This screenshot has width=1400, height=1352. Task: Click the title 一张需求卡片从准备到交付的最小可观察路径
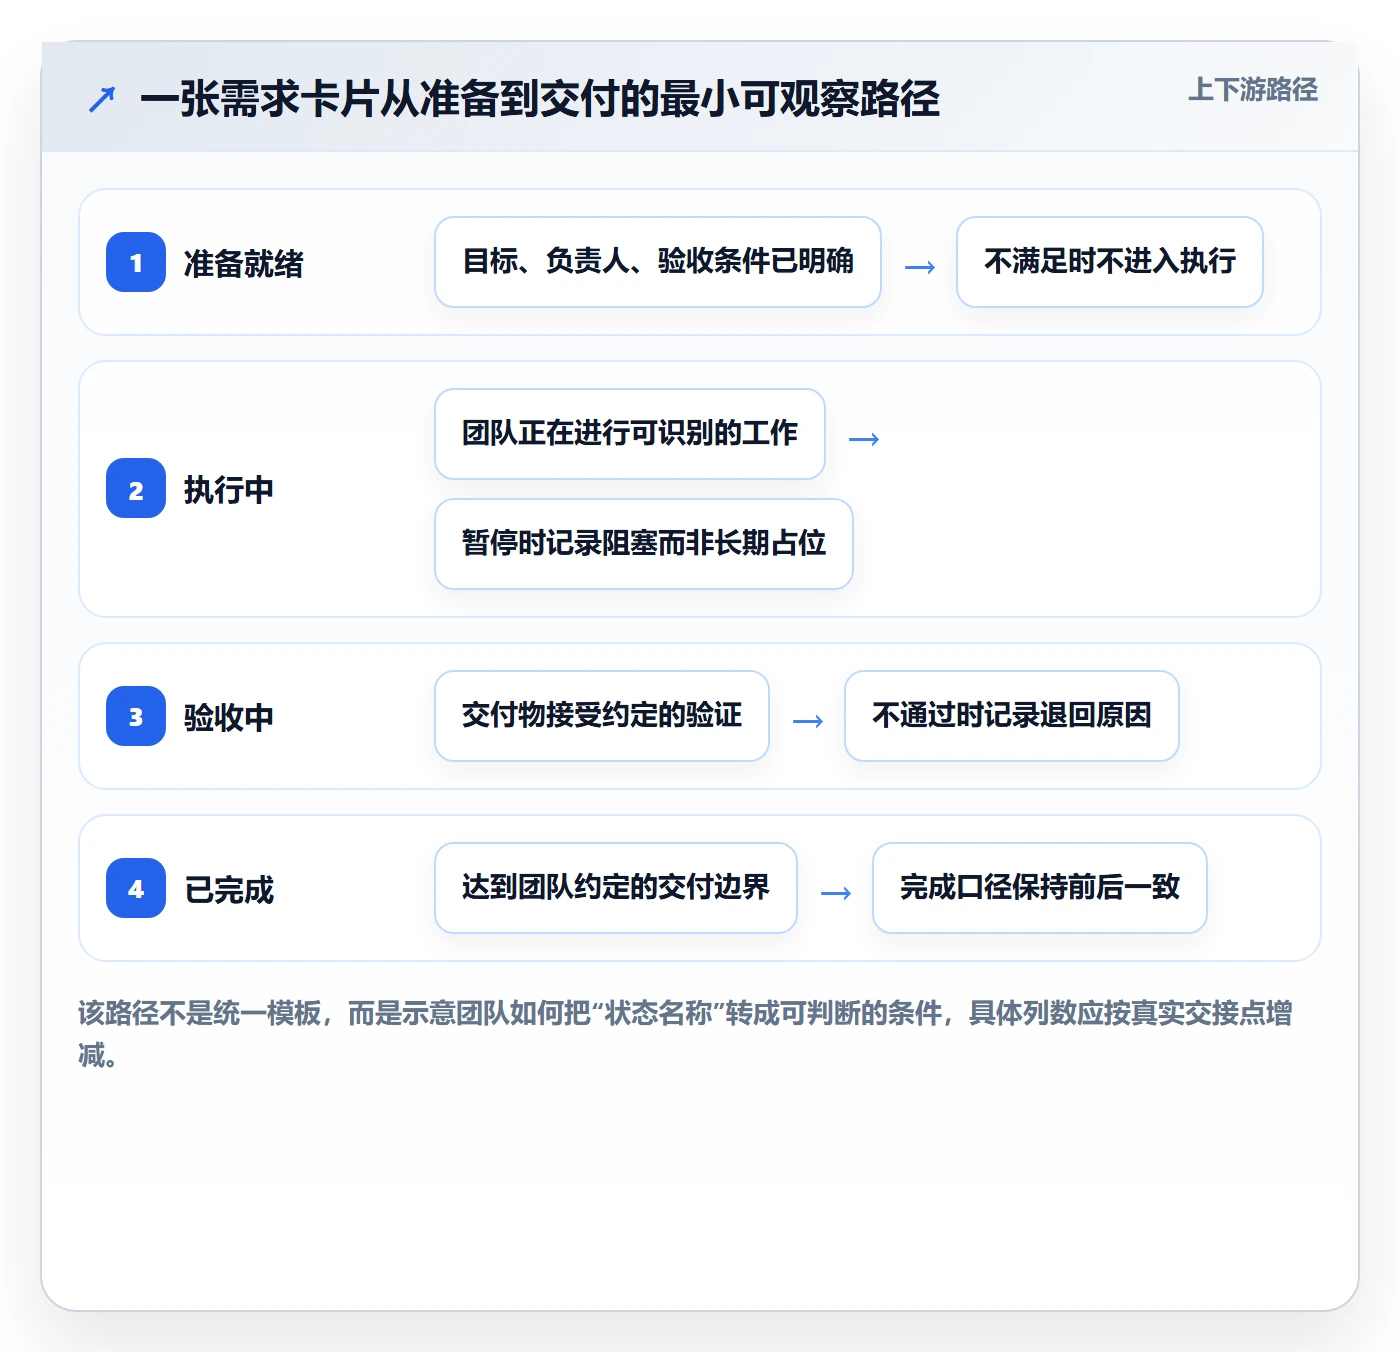click(x=540, y=99)
